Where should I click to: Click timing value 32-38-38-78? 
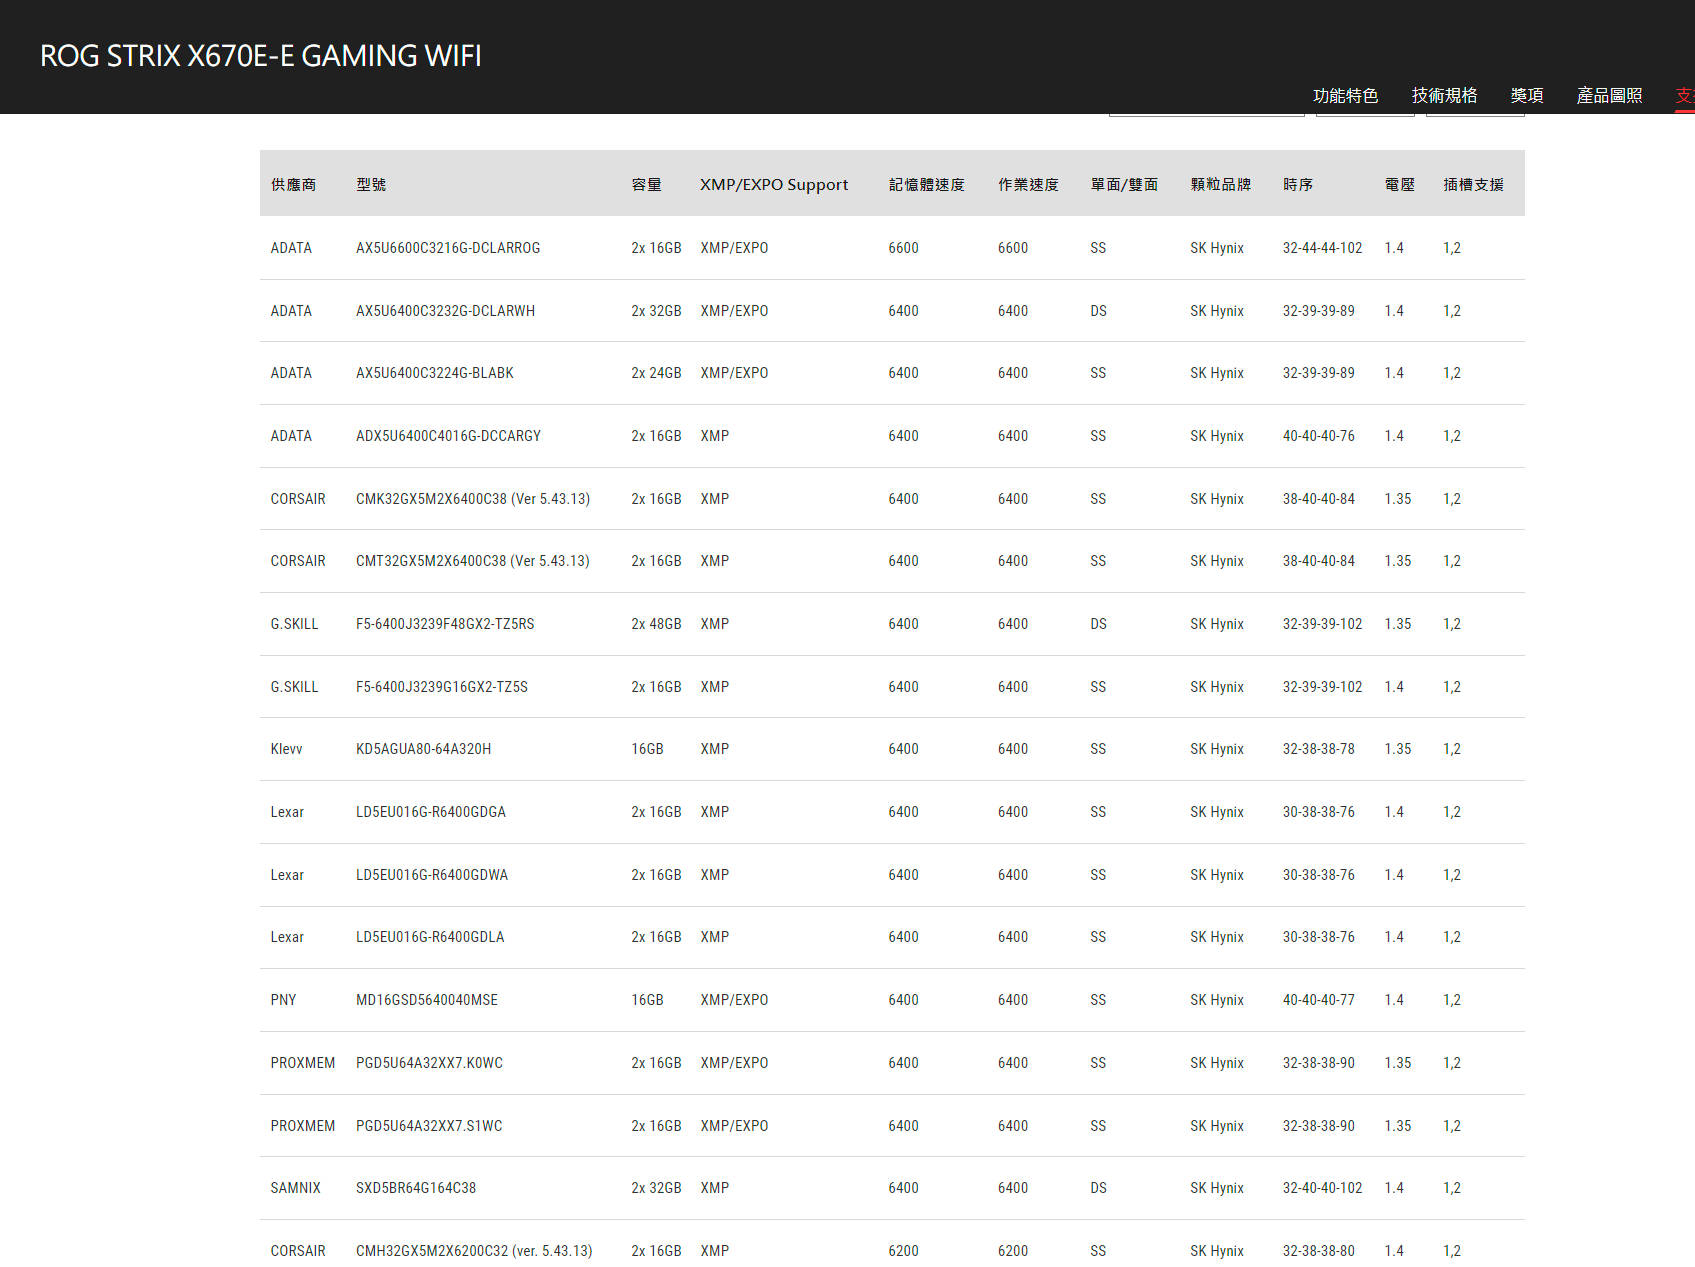pyautogui.click(x=1319, y=749)
